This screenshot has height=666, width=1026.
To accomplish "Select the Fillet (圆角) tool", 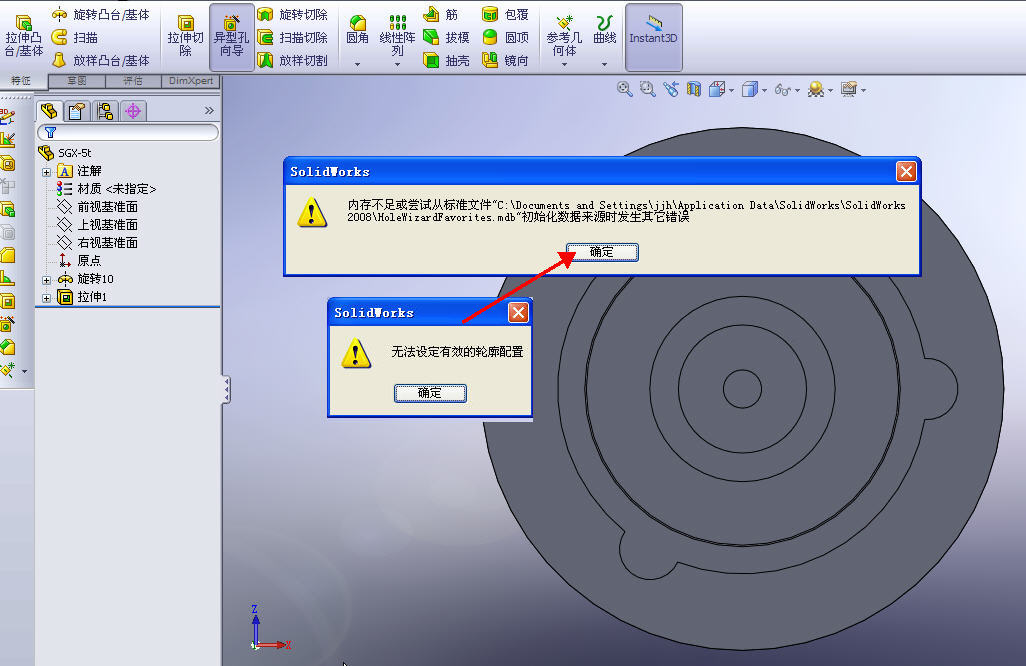I will 356,30.
